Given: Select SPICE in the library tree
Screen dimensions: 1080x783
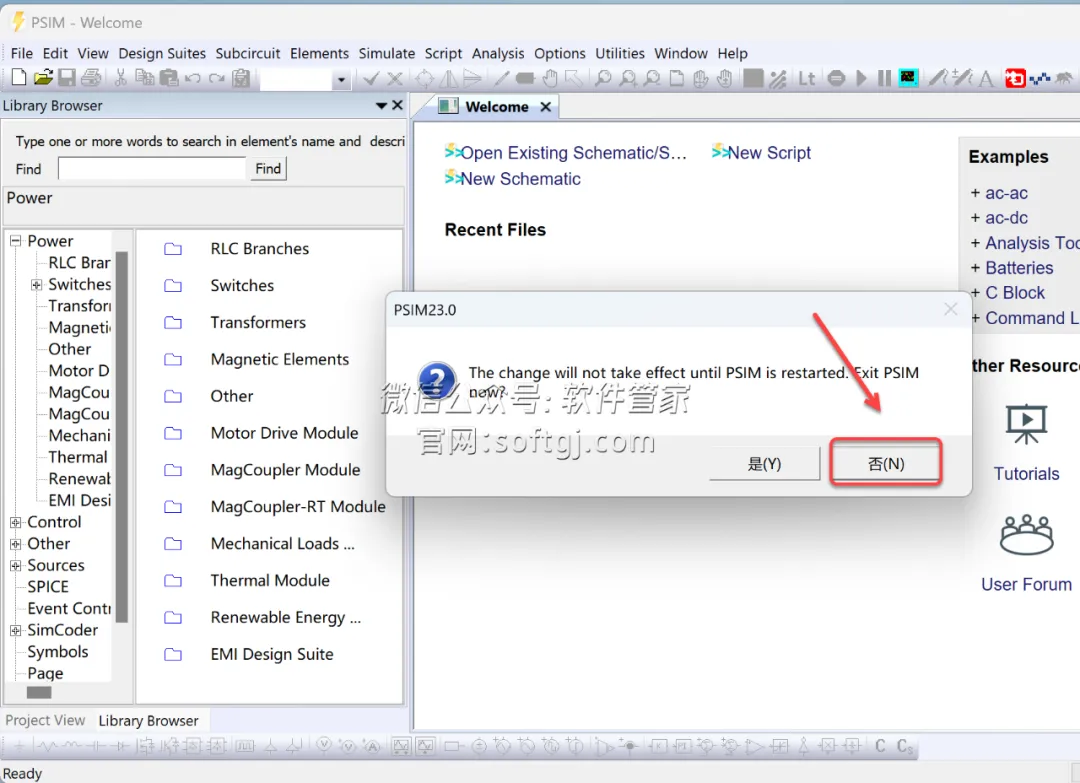Looking at the screenshot, I should pos(48,587).
